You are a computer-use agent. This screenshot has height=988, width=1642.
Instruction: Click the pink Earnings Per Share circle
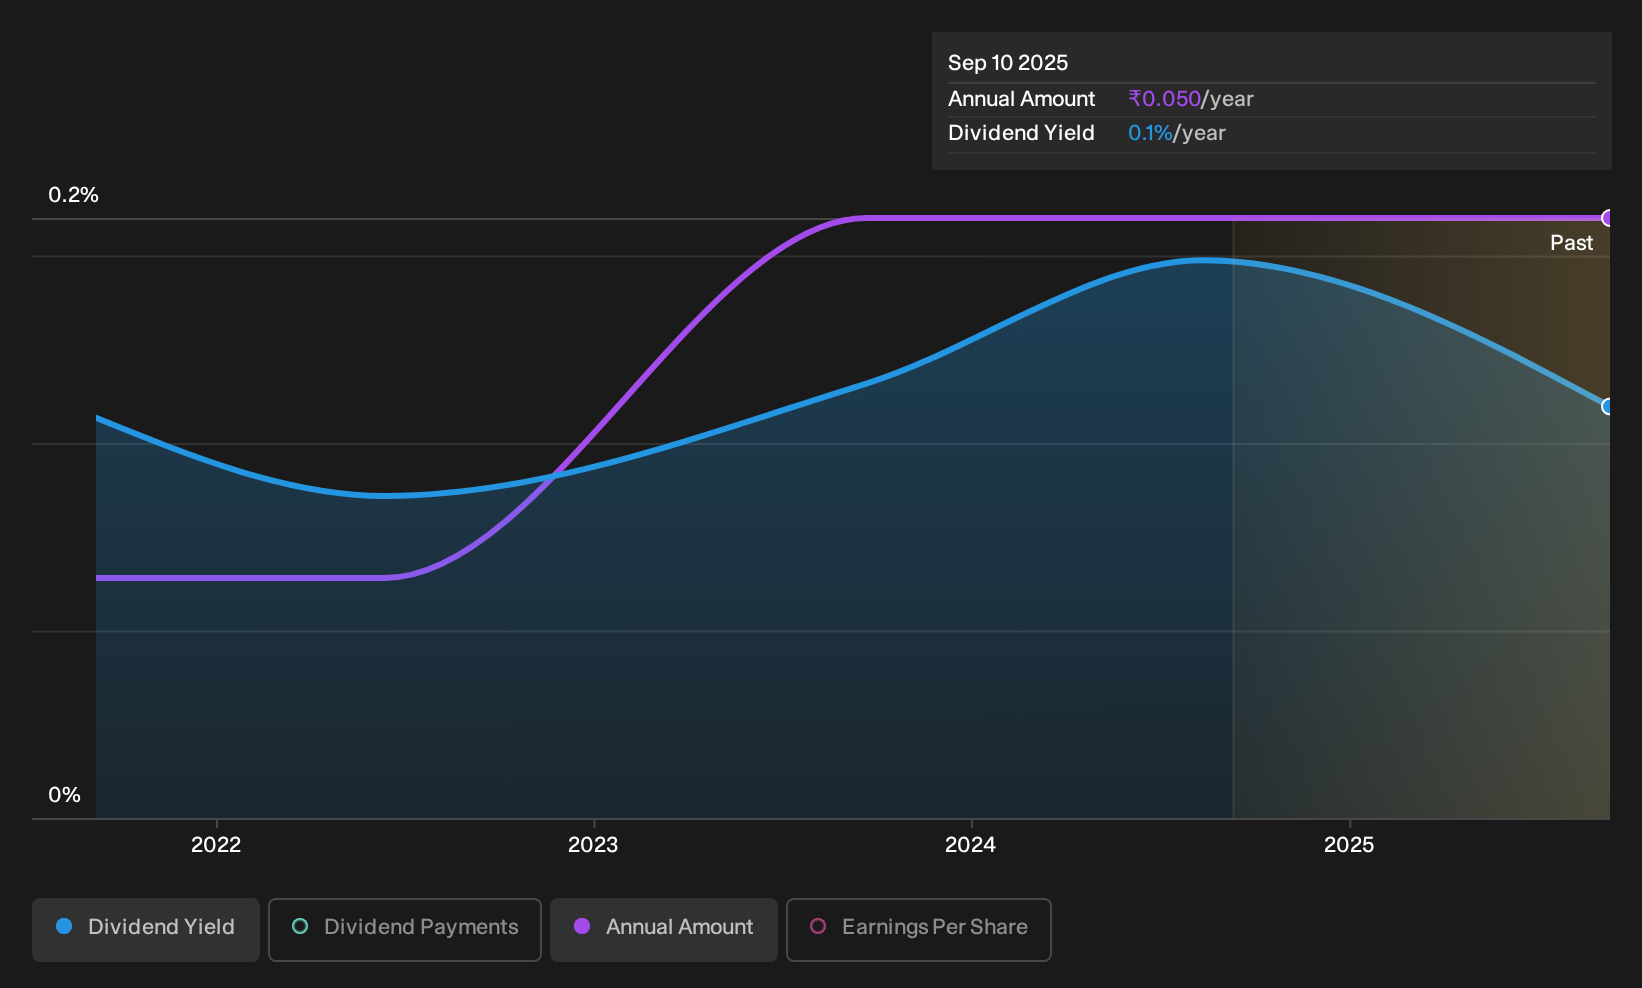[818, 926]
